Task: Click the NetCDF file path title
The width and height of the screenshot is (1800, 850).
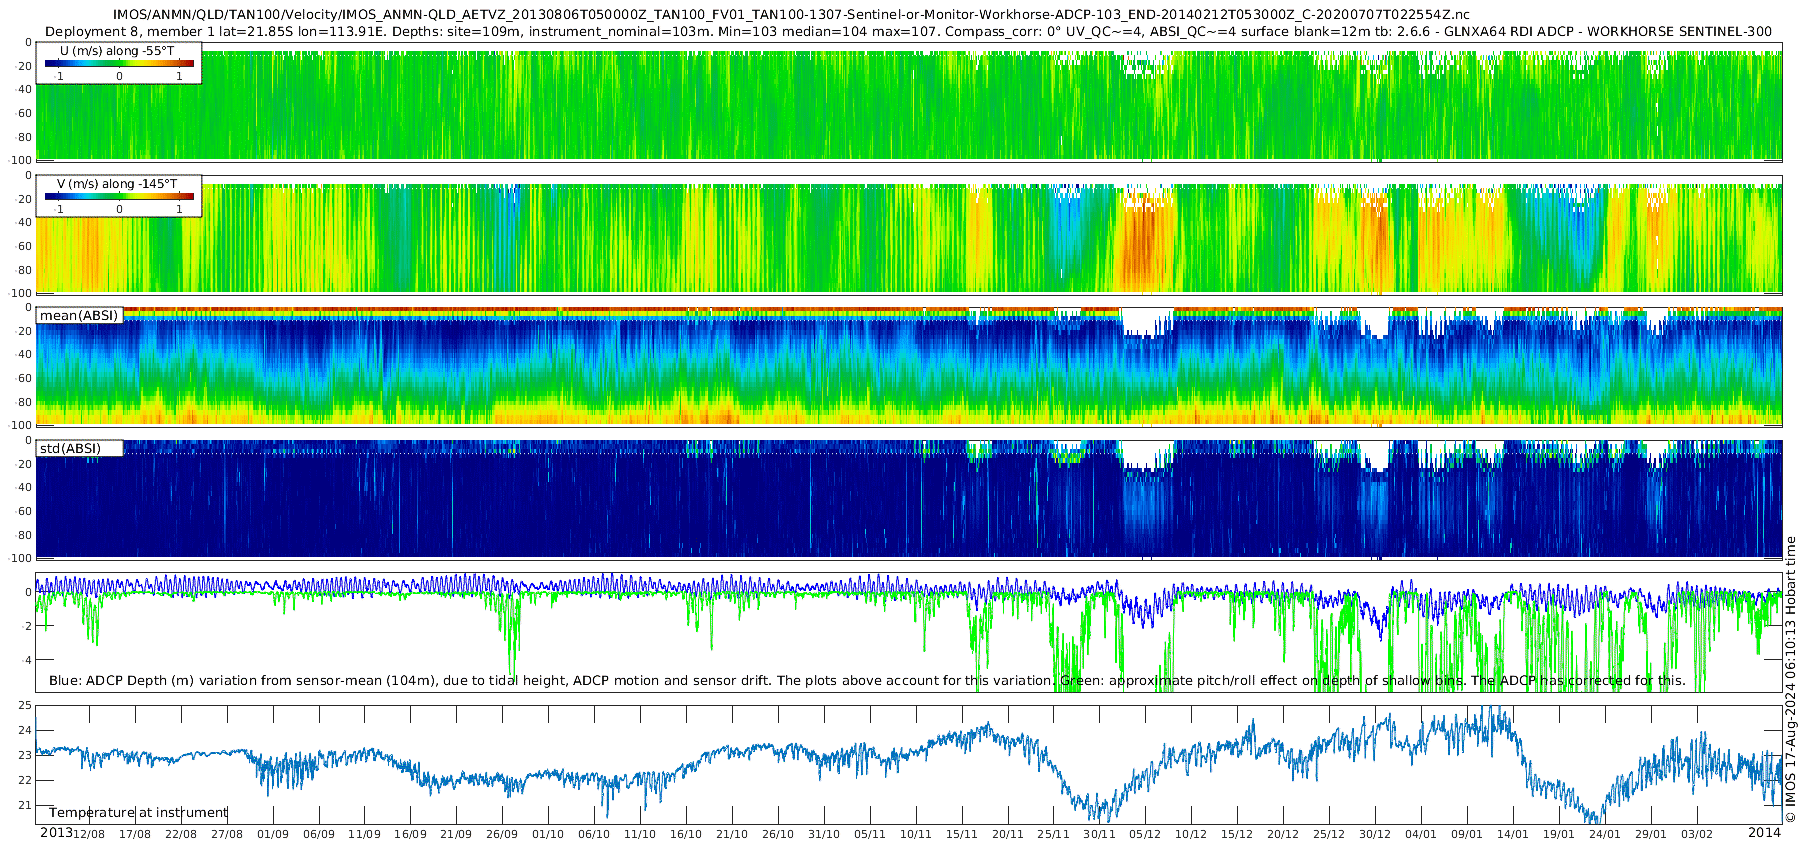Action: click(791, 14)
